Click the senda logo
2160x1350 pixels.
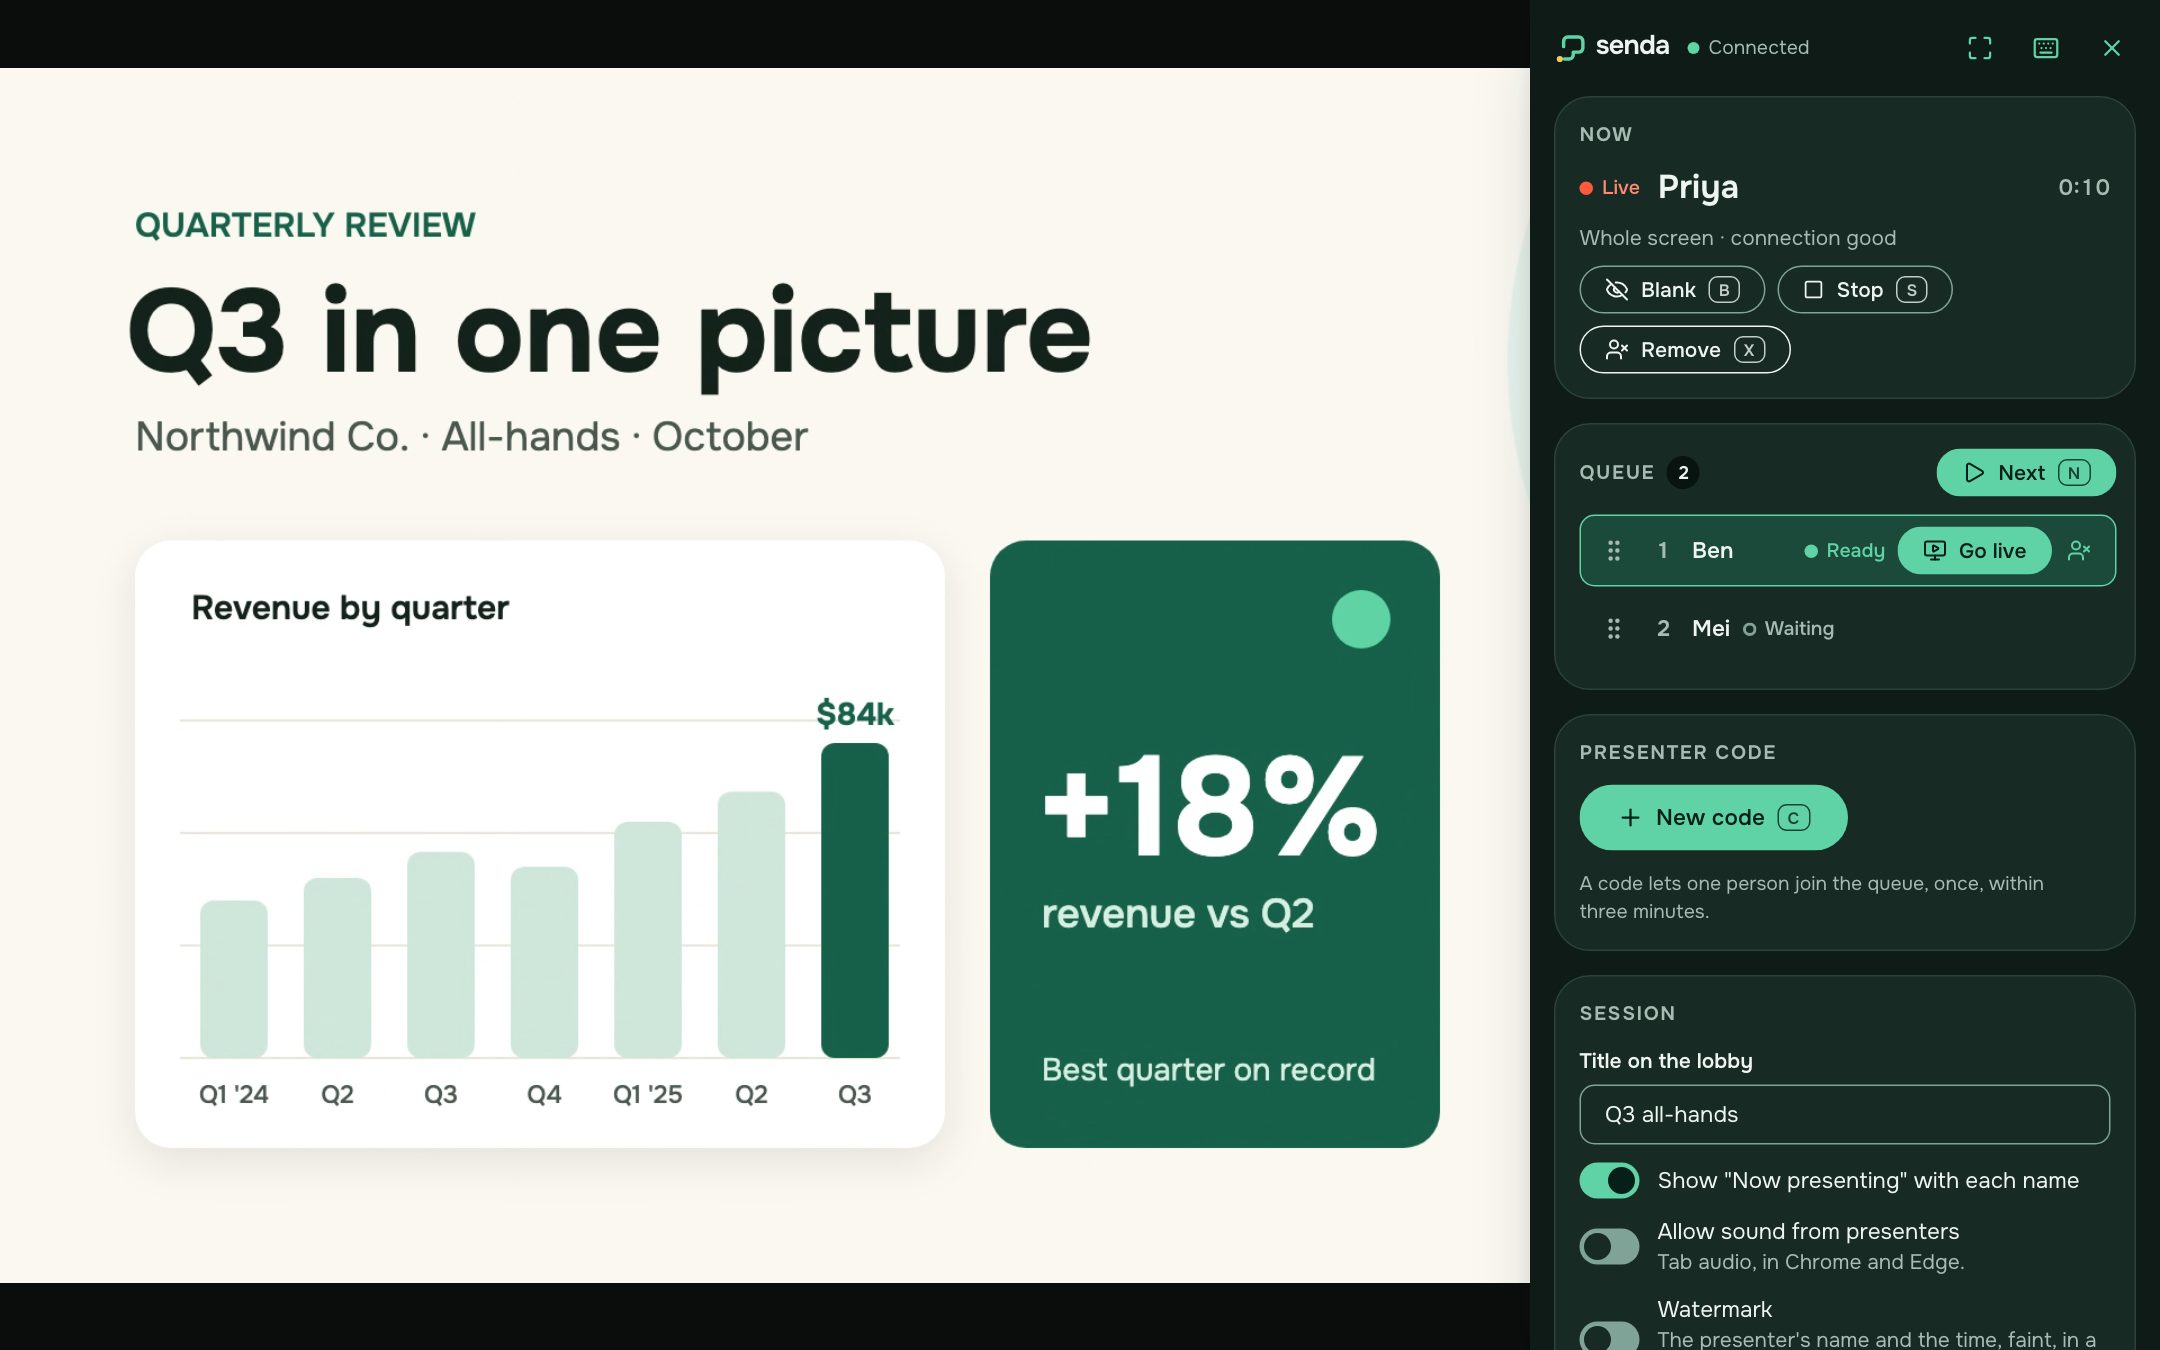pyautogui.click(x=1612, y=46)
